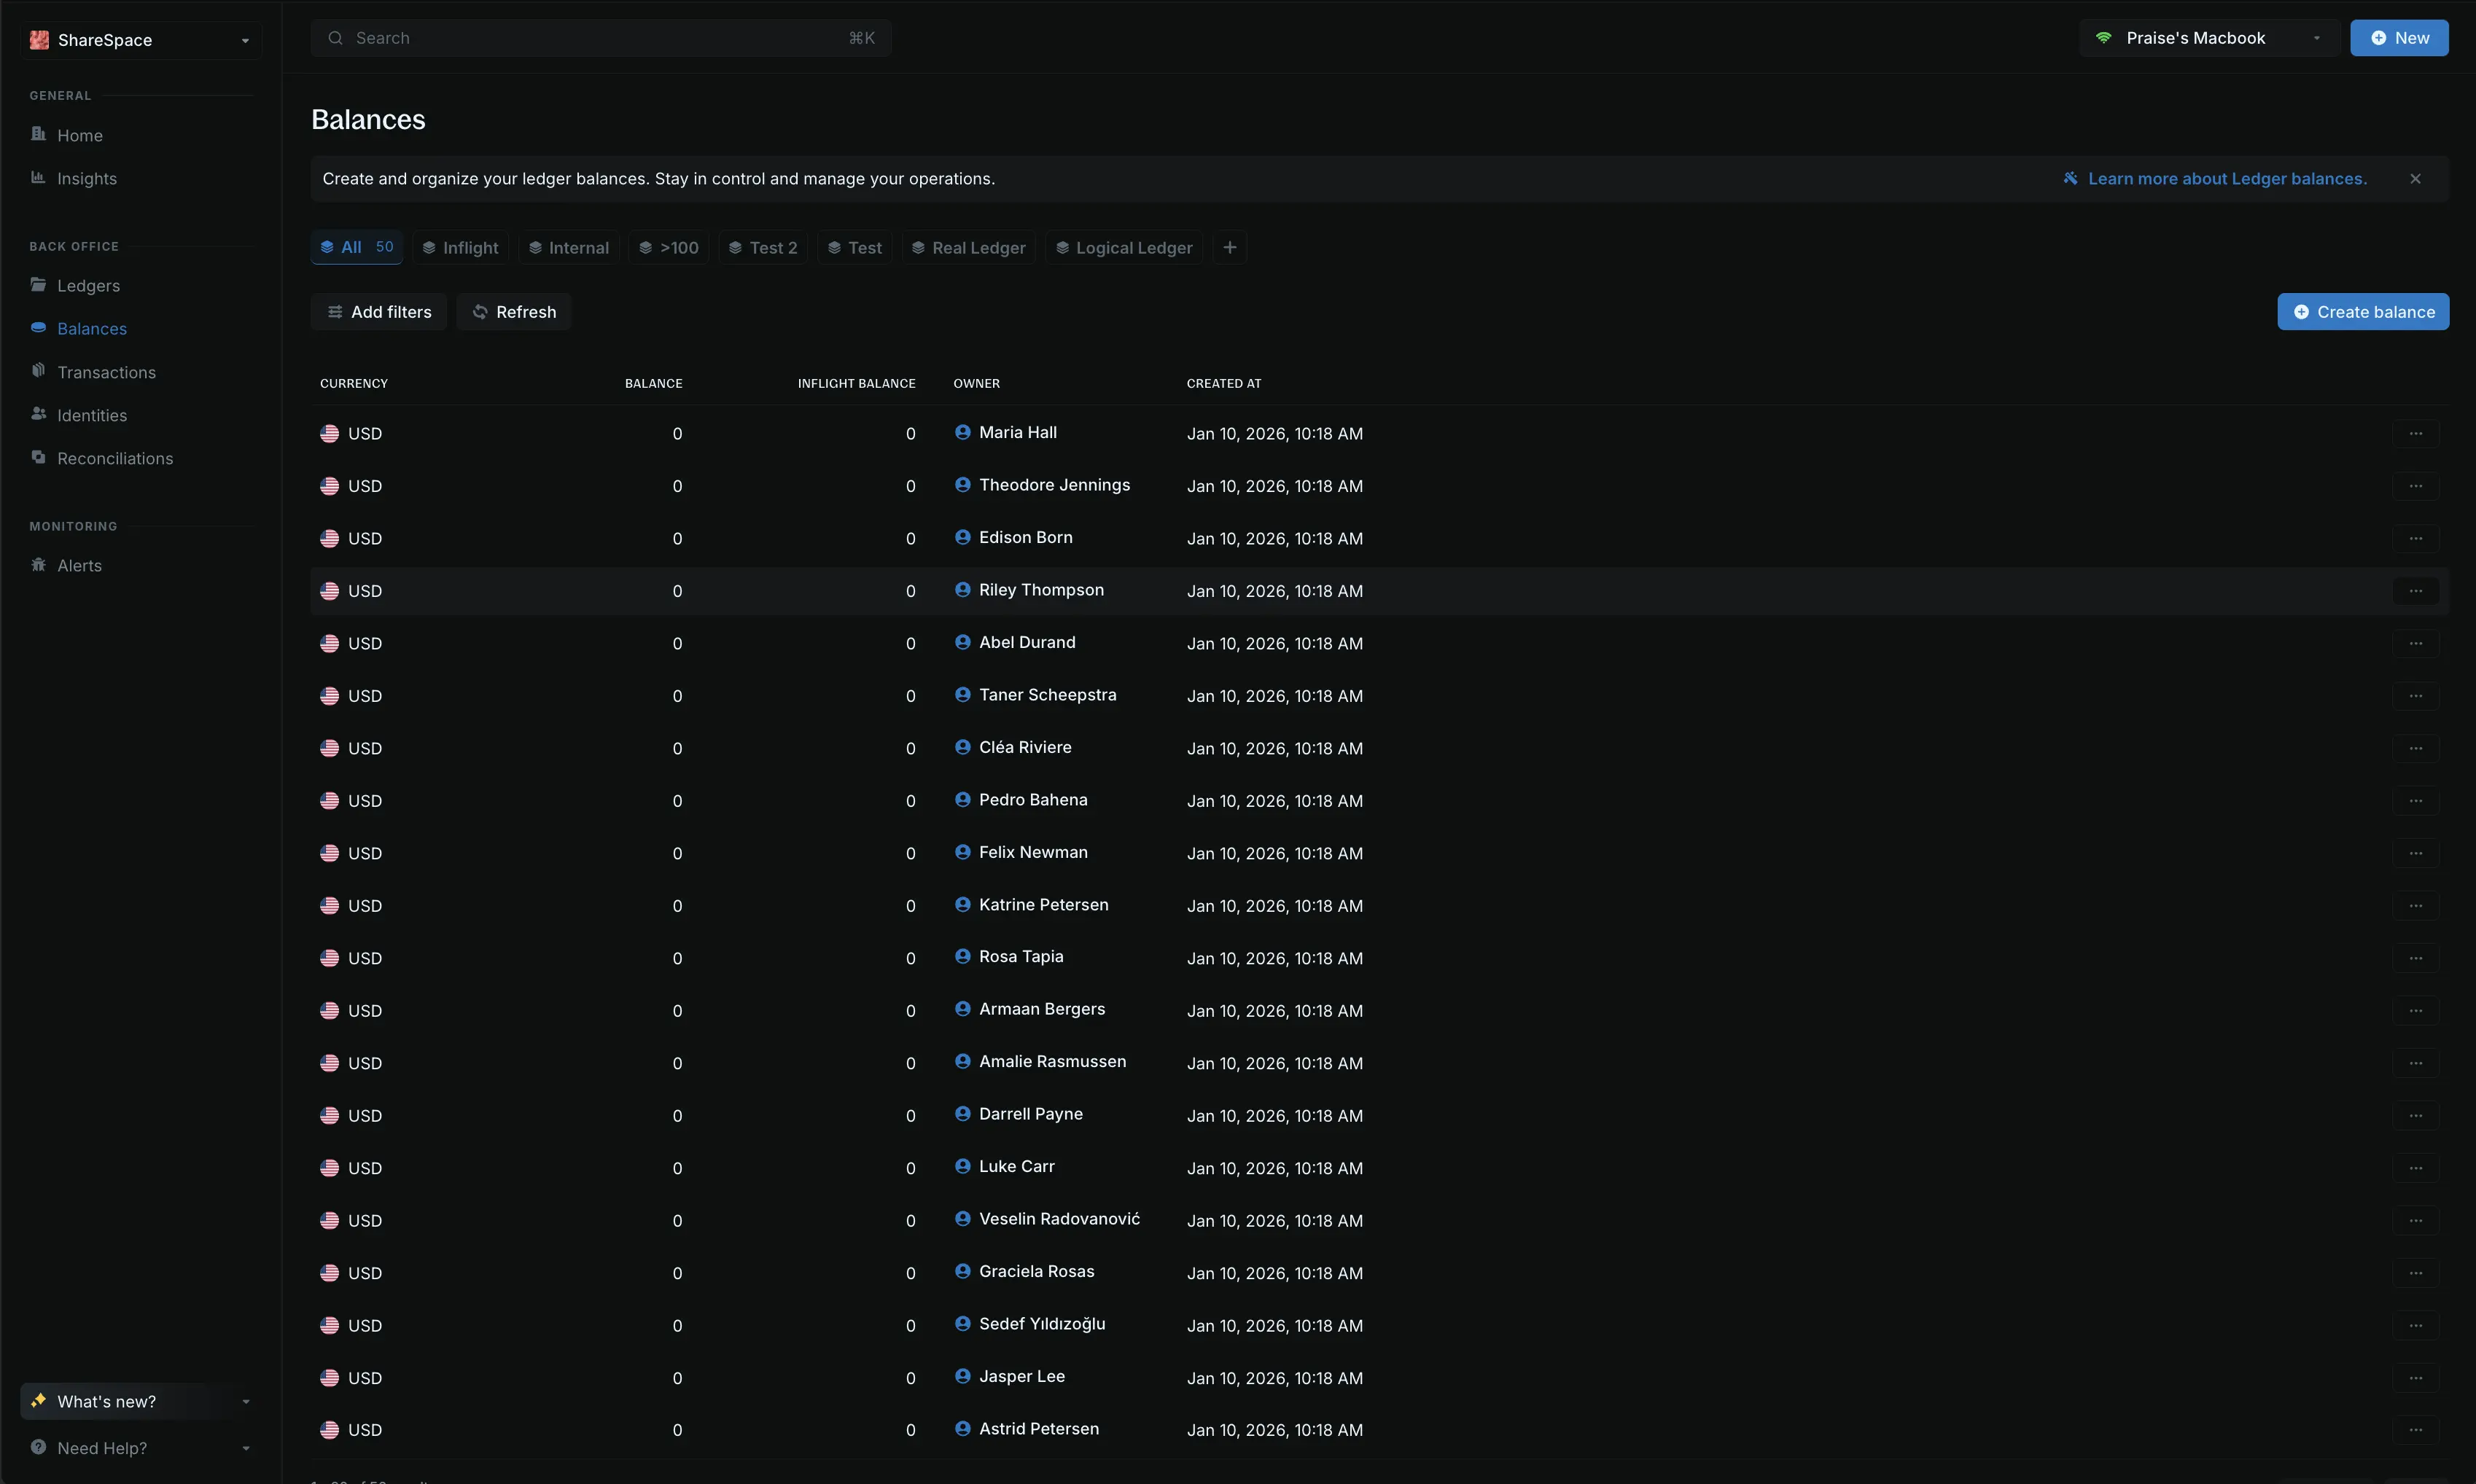This screenshot has height=1484, width=2476.
Task: Expand the ShareSpace workspace dropdown
Action: coord(244,41)
